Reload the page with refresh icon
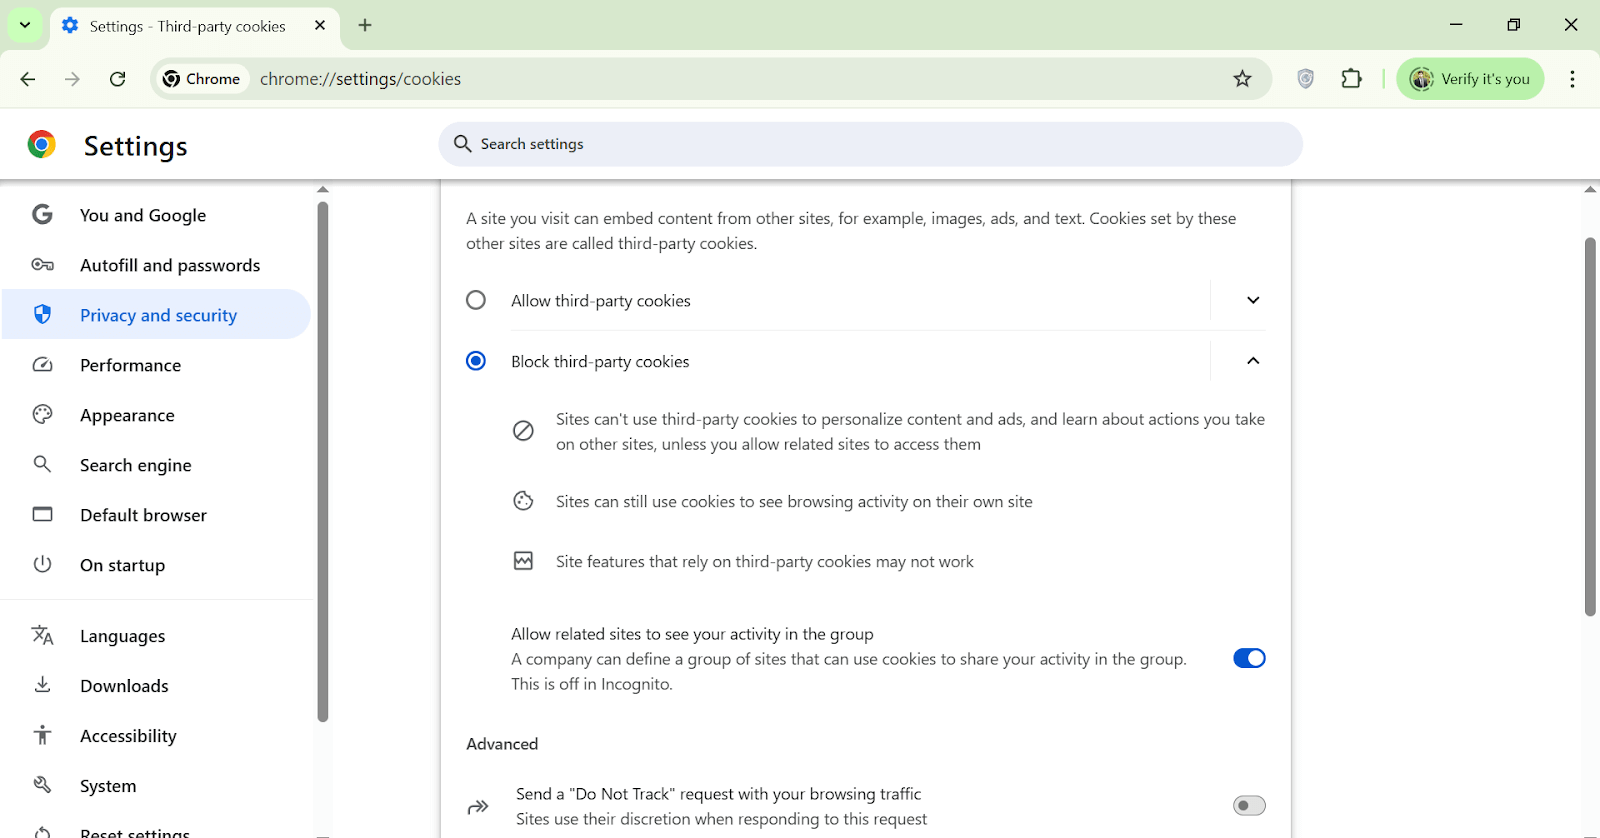 [x=118, y=79]
